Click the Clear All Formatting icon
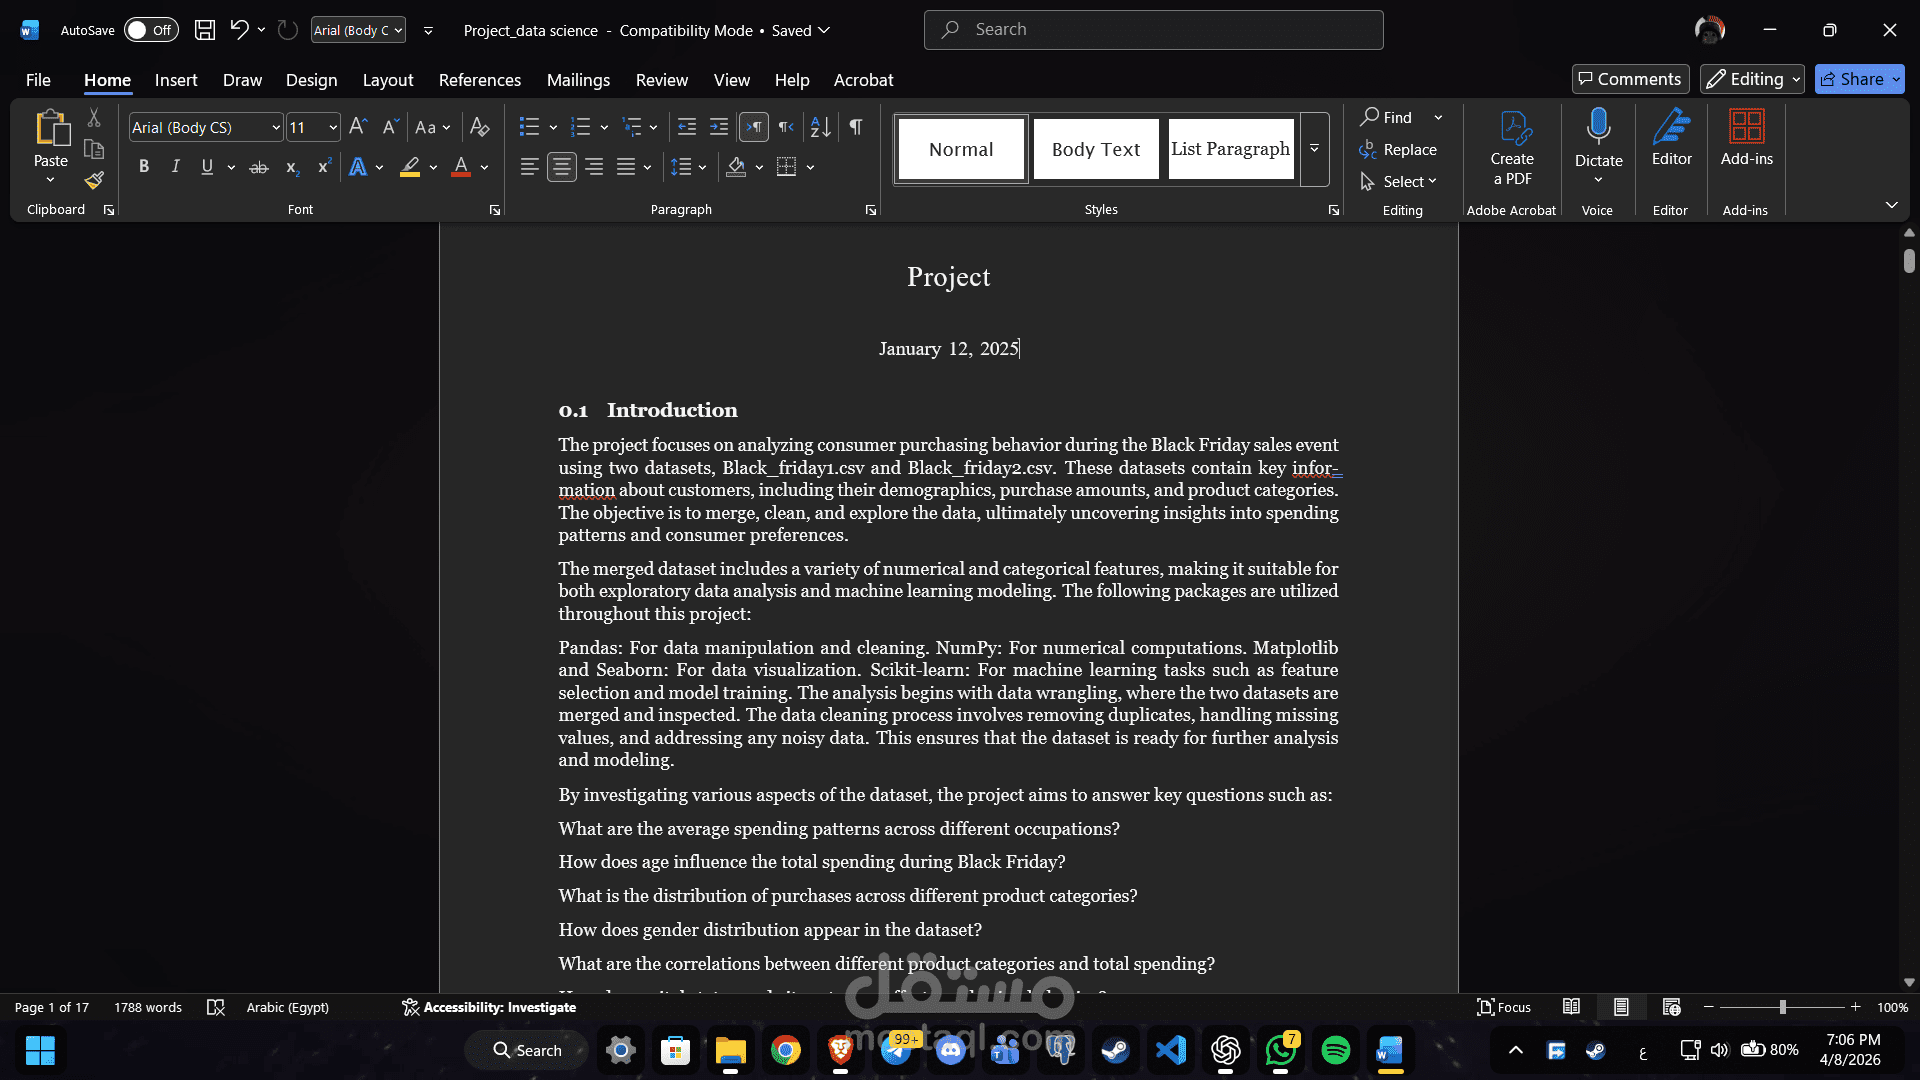The width and height of the screenshot is (1920, 1080). [479, 127]
